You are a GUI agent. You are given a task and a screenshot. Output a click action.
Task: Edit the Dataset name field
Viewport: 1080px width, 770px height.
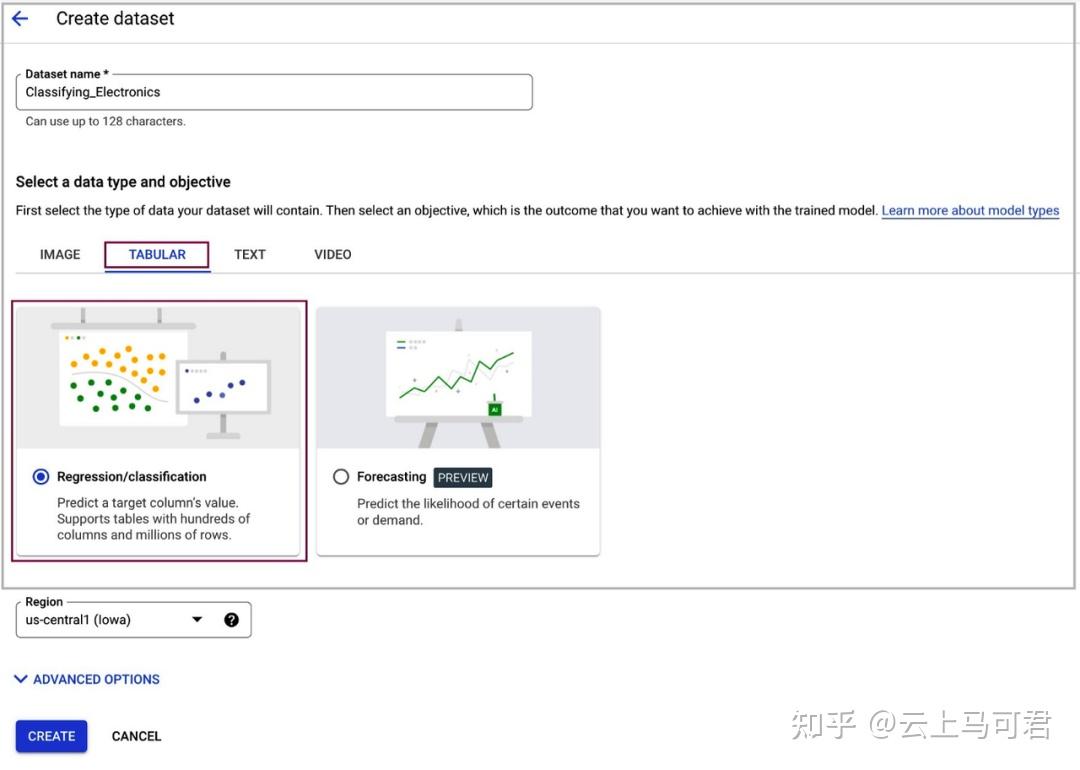tap(274, 92)
